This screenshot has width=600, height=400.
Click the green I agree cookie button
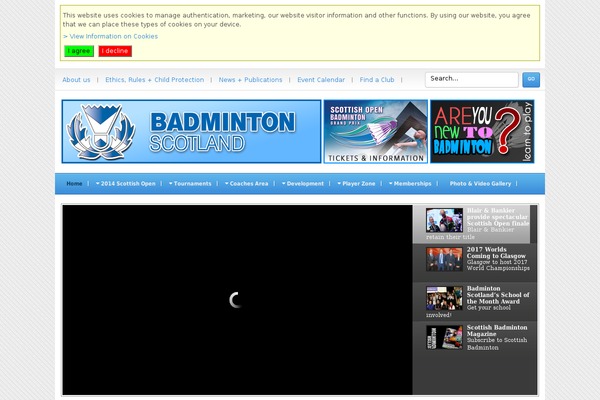point(79,51)
